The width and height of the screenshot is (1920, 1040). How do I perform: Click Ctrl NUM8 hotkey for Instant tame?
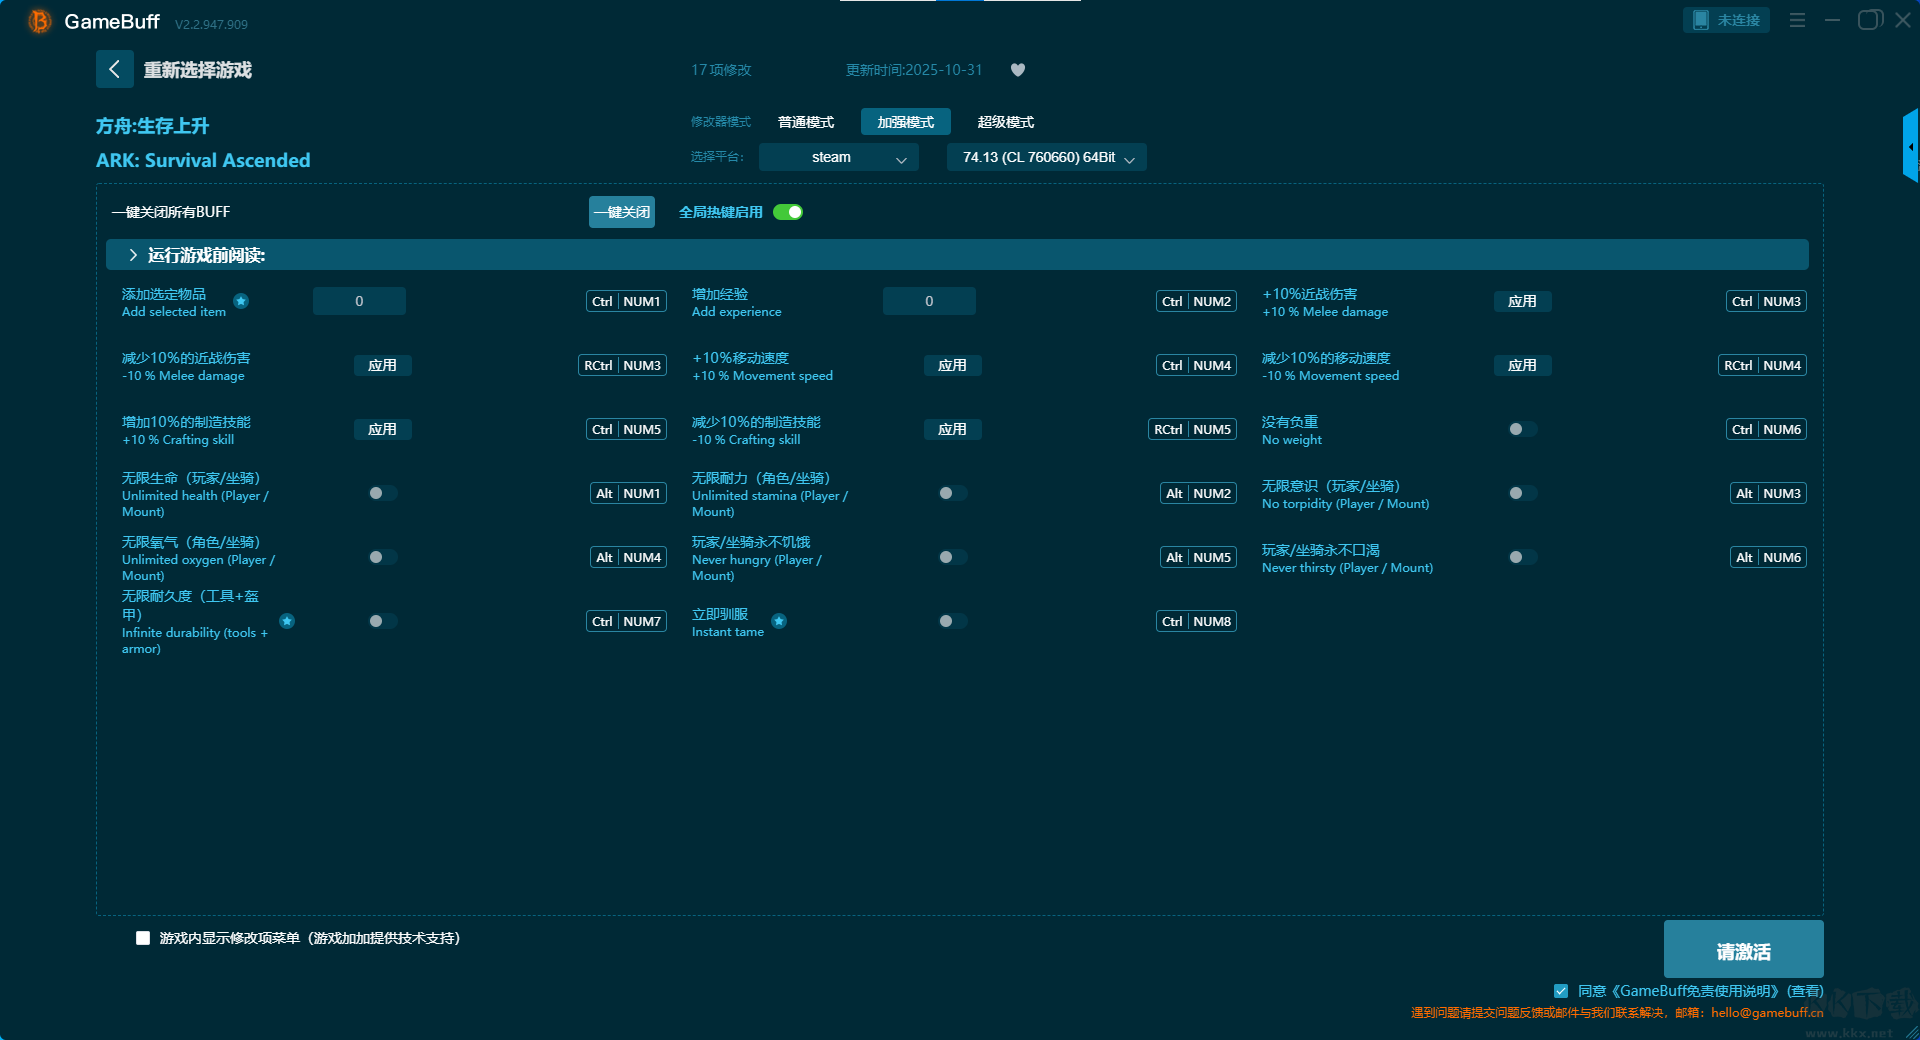pos(1197,621)
